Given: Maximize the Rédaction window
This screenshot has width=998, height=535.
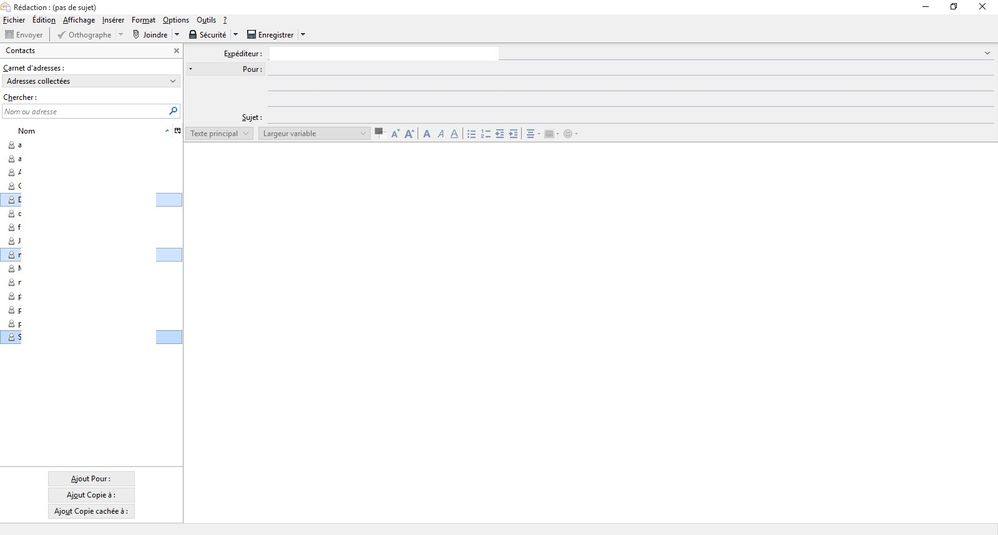Looking at the screenshot, I should coord(953,6).
